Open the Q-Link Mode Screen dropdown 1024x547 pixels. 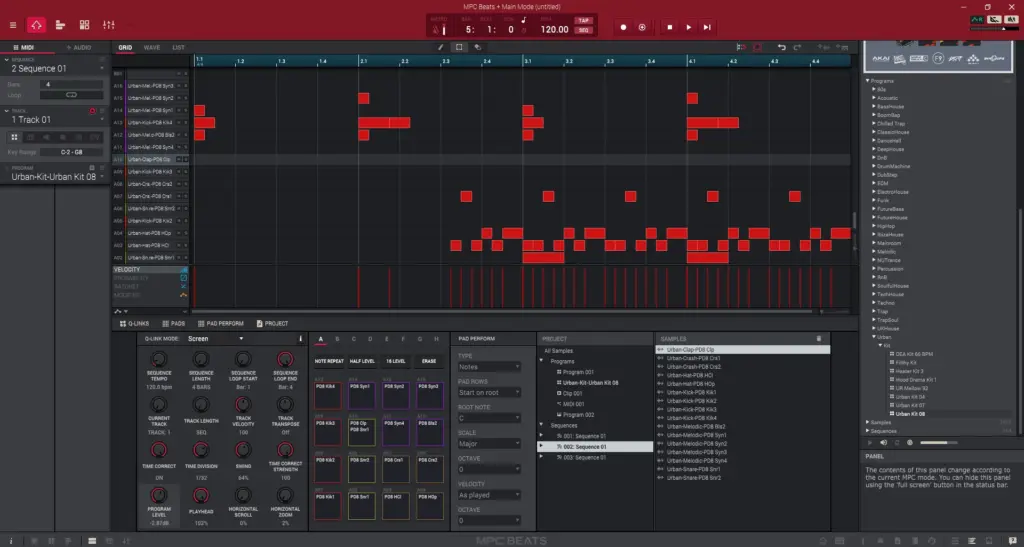[216, 339]
